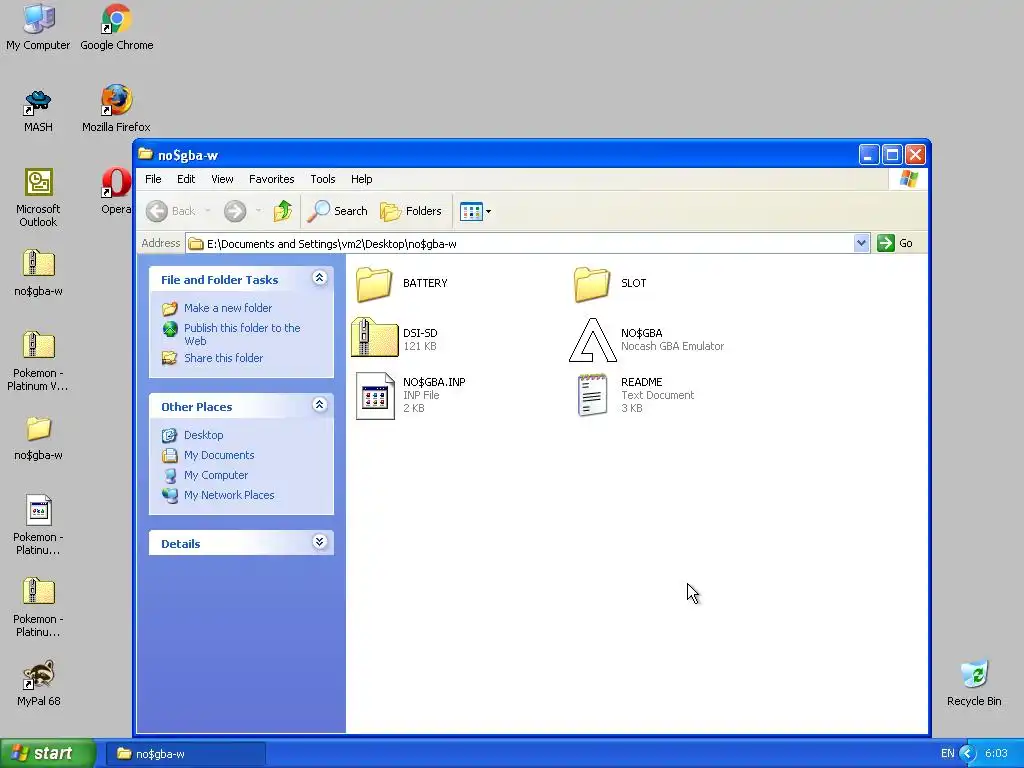The height and width of the screenshot is (768, 1024).
Task: Select Microsoft Outlook desktop icon
Action: 39,198
